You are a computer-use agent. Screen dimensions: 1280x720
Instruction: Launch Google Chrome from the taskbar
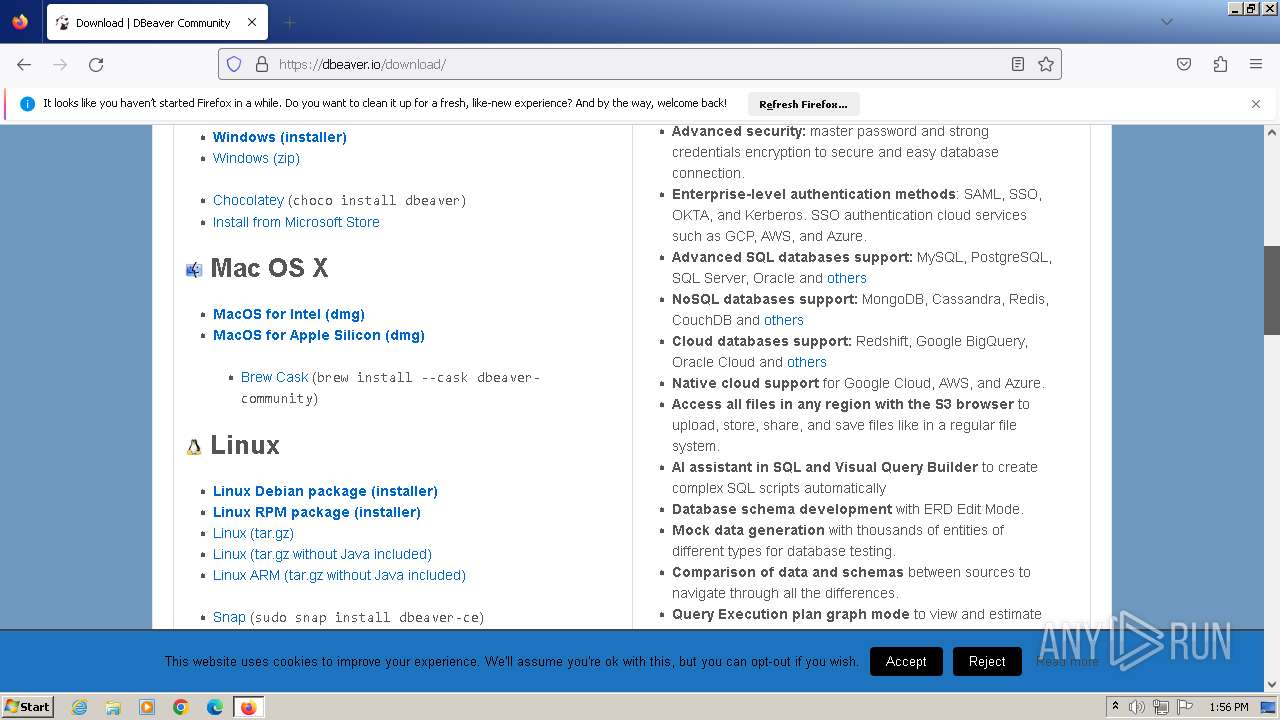(181, 707)
